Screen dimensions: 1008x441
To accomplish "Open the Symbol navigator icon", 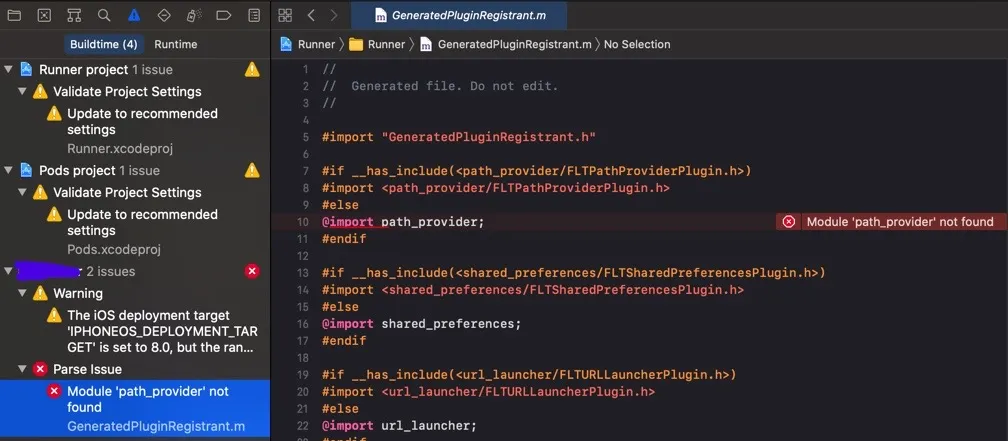I will pos(74,15).
